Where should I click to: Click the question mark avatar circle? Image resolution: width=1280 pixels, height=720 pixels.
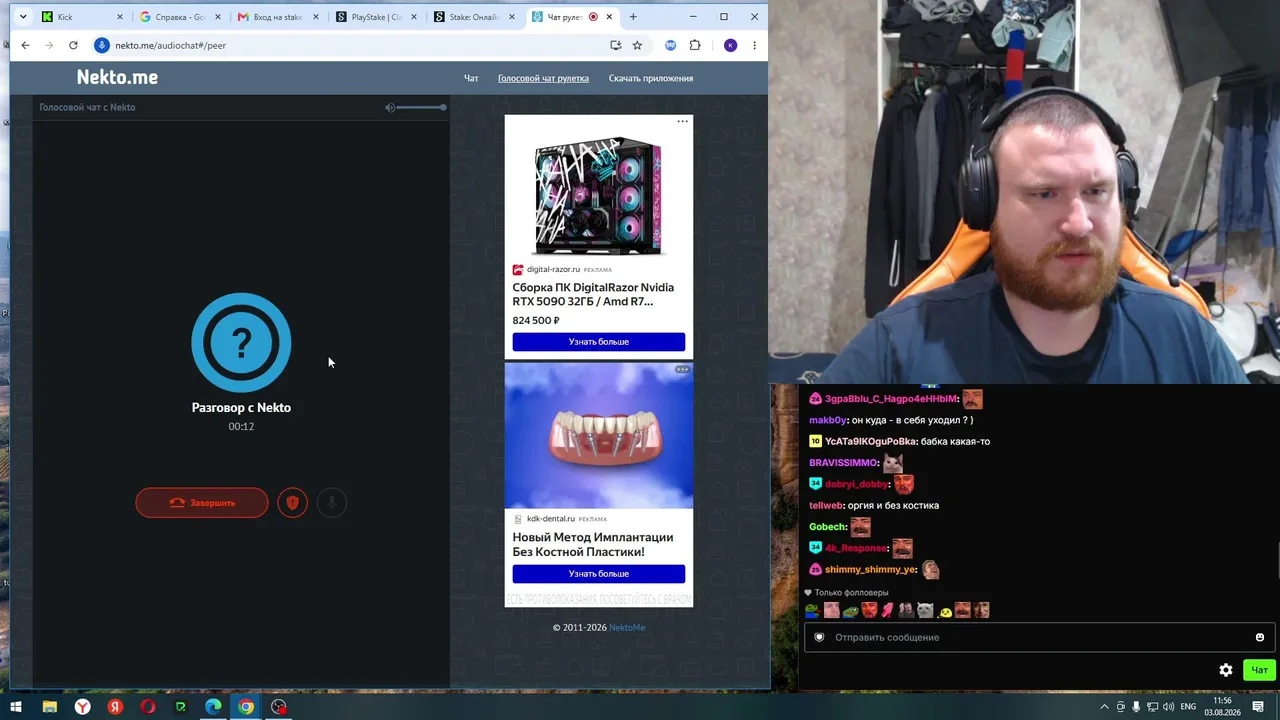pyautogui.click(x=241, y=342)
